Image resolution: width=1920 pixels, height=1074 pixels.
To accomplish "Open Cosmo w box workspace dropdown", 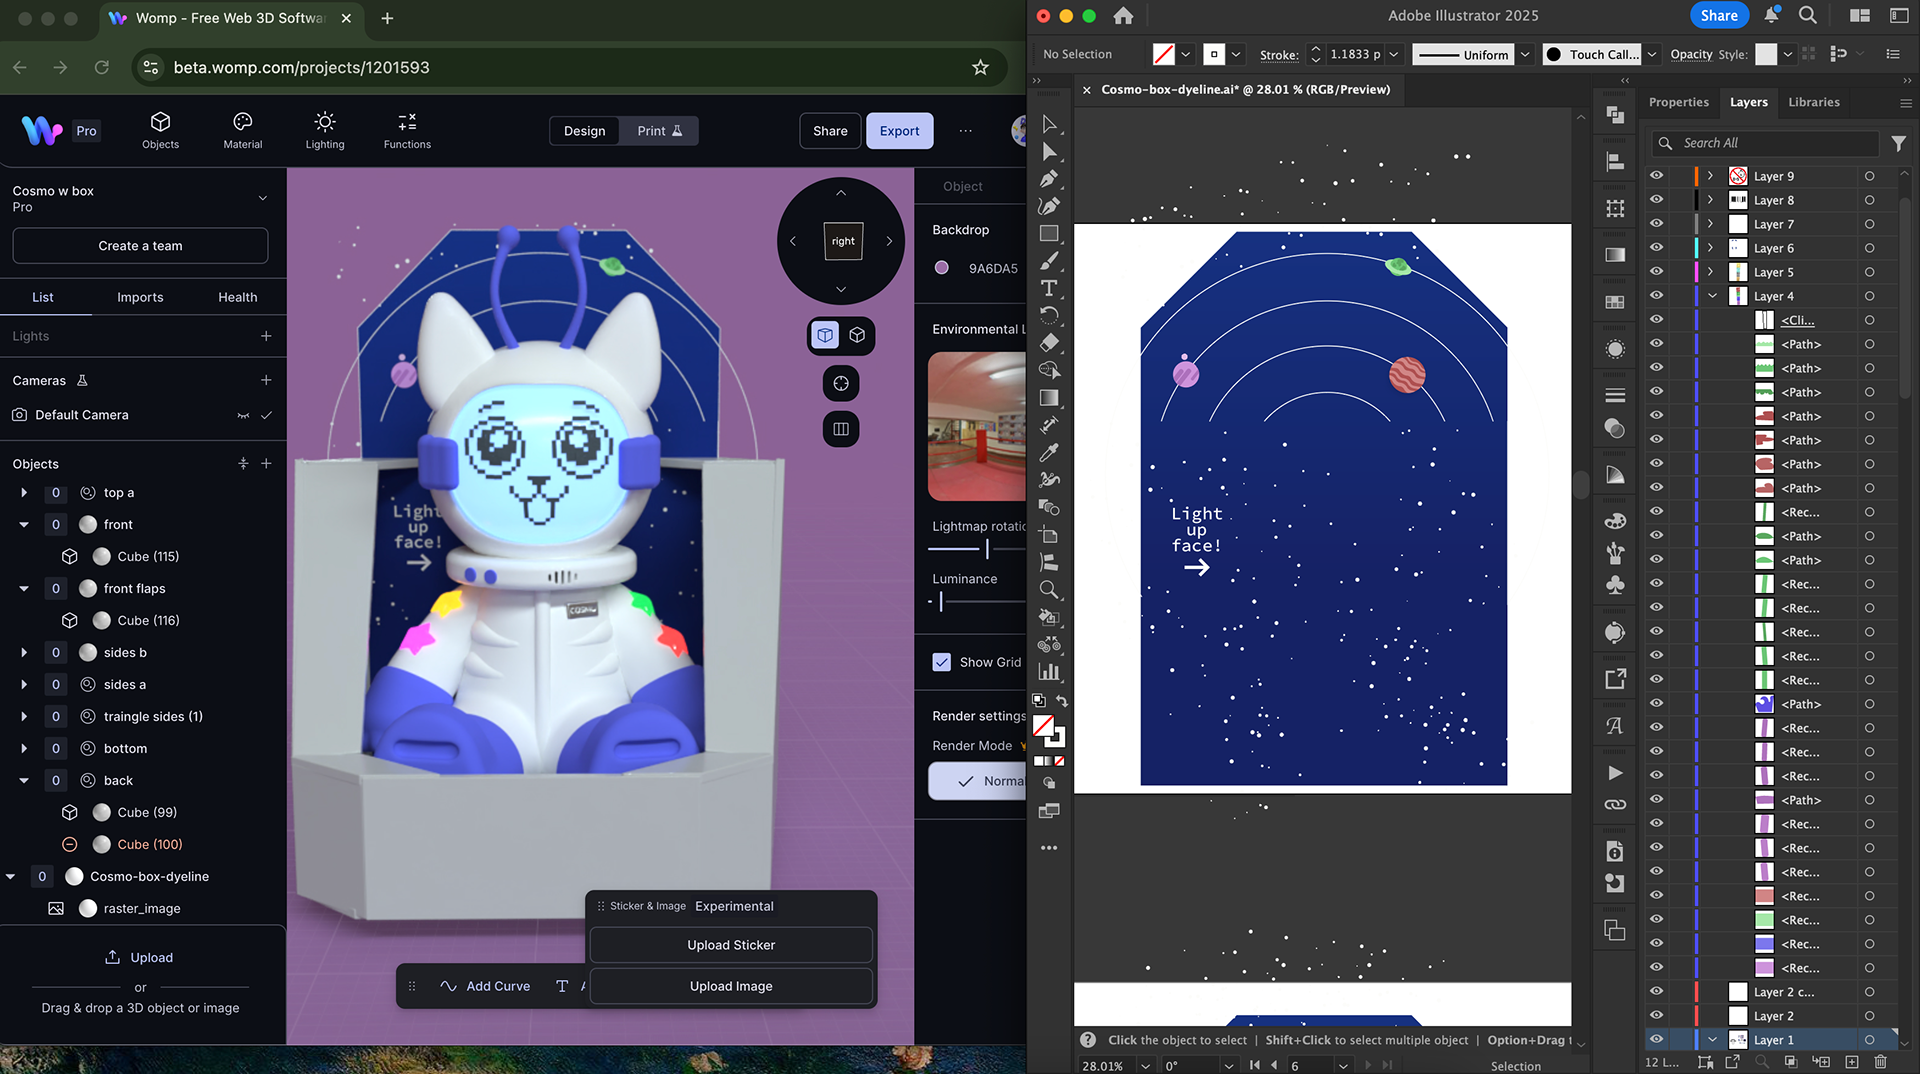I will coord(263,198).
